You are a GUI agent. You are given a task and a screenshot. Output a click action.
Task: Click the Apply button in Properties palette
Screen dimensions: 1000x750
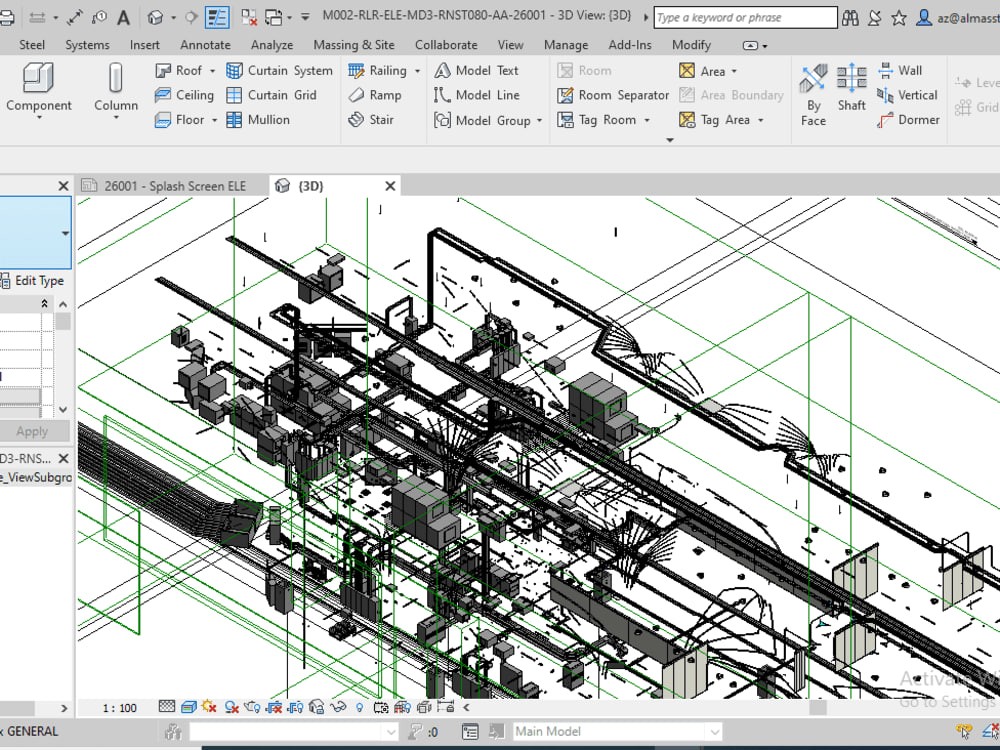pyautogui.click(x=35, y=431)
